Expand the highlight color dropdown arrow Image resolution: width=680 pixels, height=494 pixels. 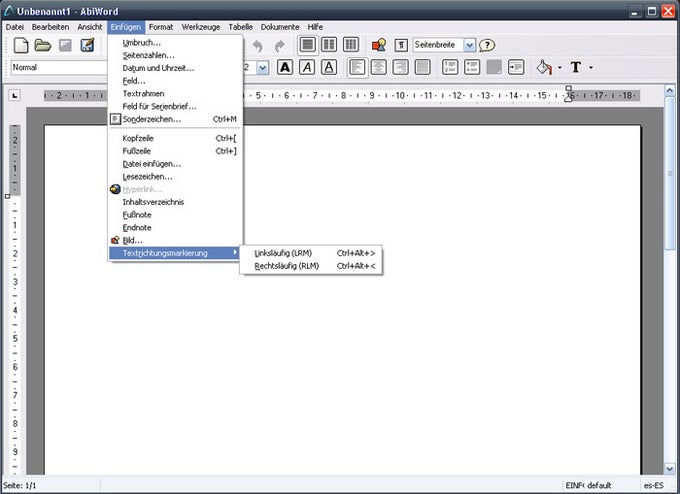pyautogui.click(x=559, y=68)
